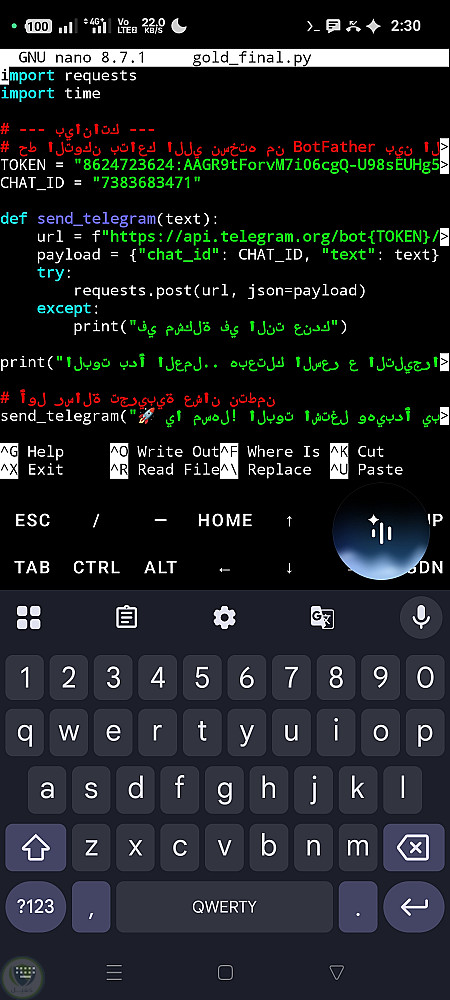Tap the QWERTY spacebar
450x1000 pixels.
(x=224, y=906)
